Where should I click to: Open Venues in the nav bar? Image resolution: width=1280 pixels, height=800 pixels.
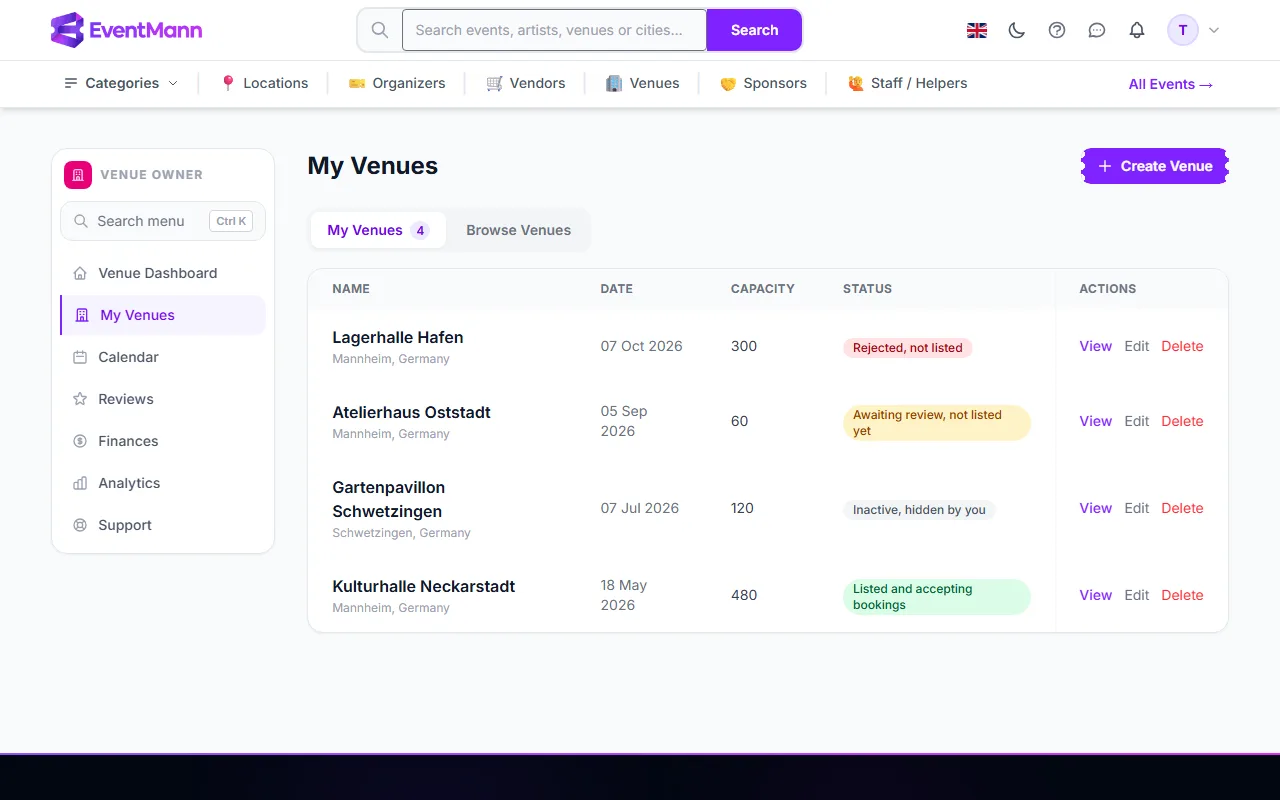[x=642, y=83]
